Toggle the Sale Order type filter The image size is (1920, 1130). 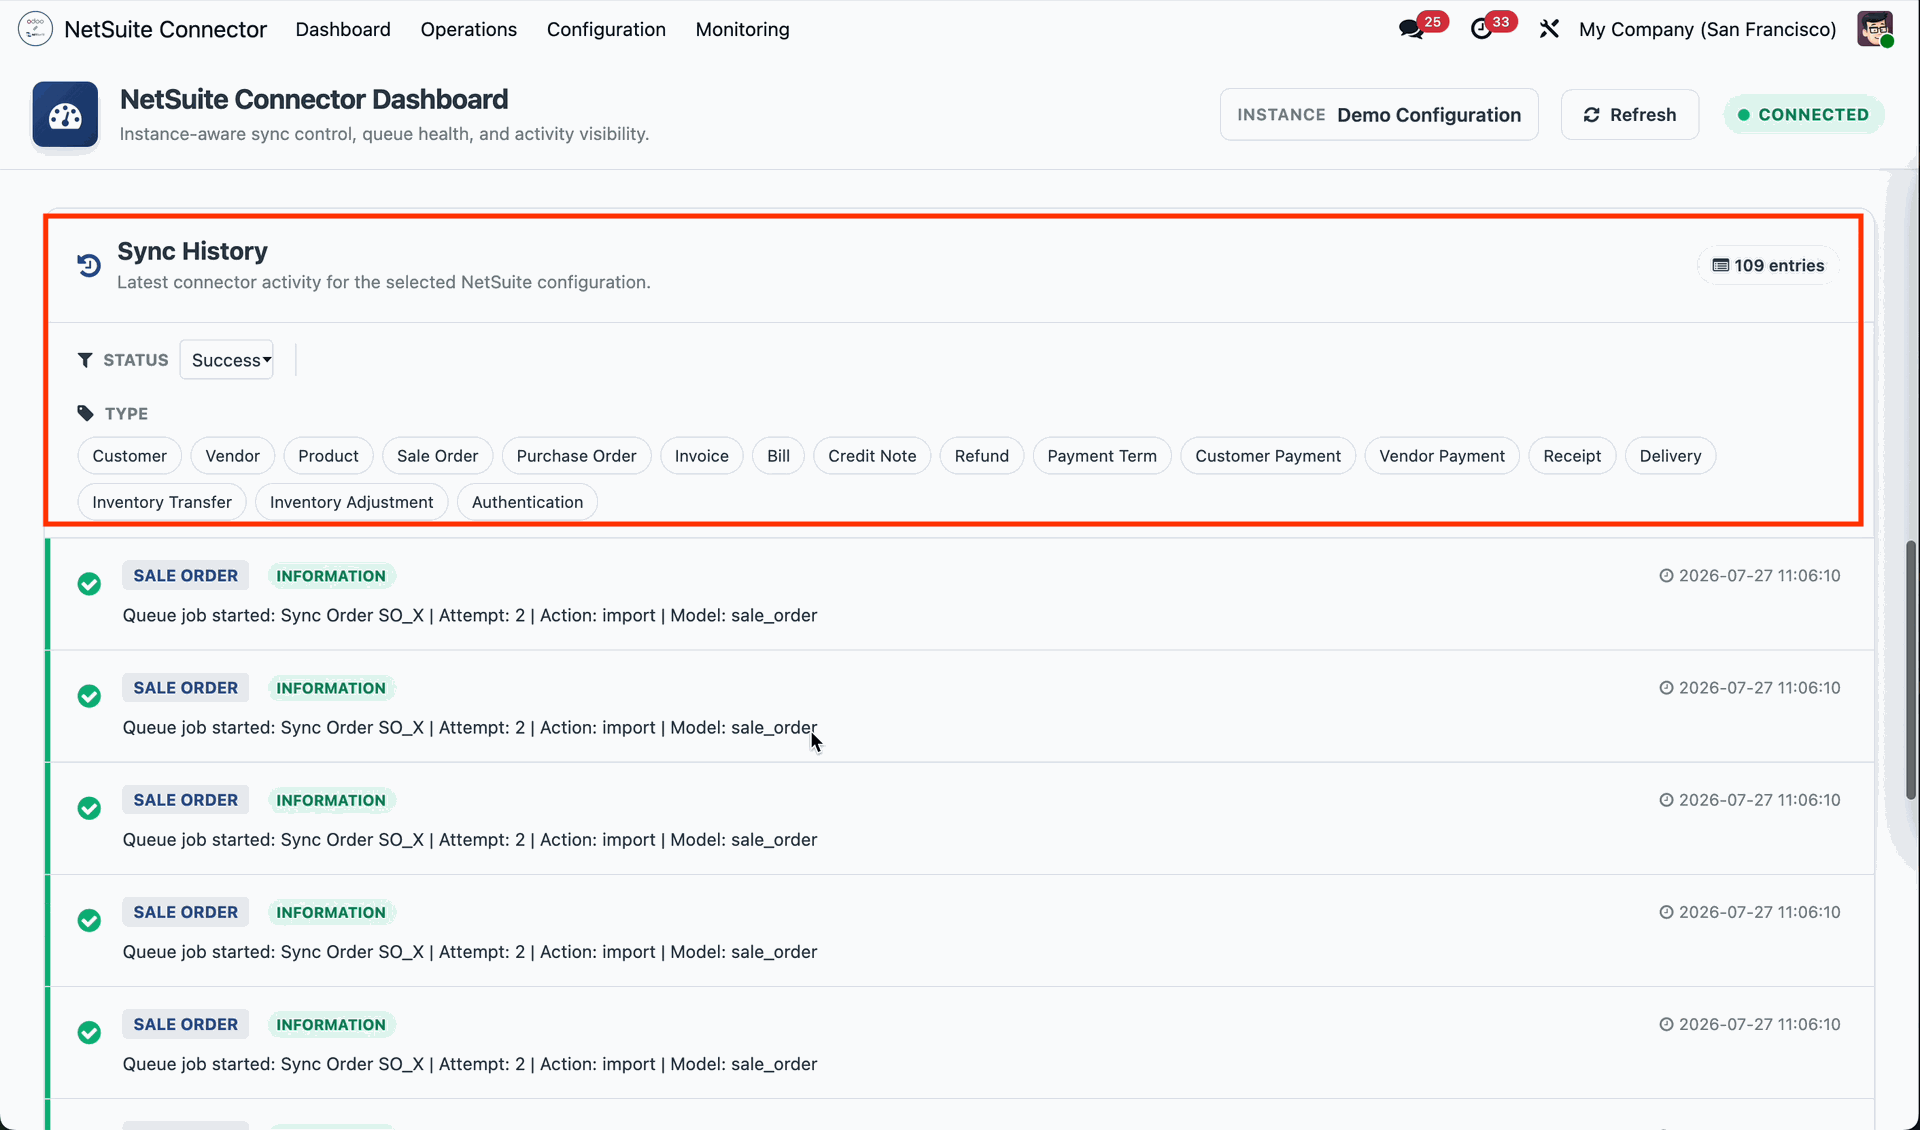438,456
